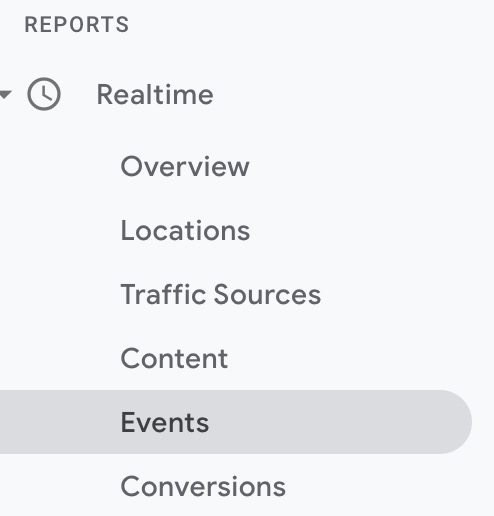Open the Realtime Overview report
Screen dimensions: 494x516
pos(185,166)
